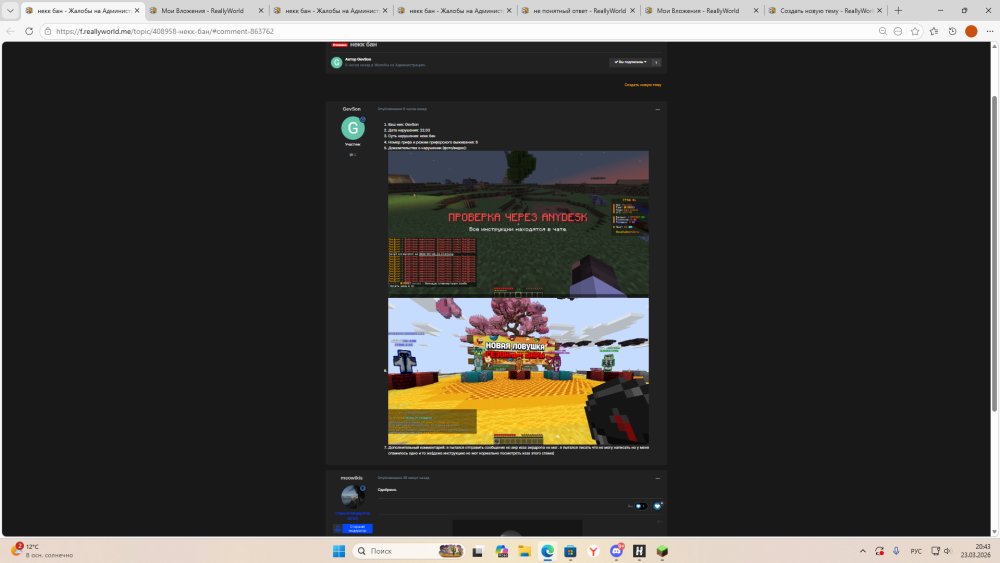Click the reader/translate icon beside the zoom icon
The height and width of the screenshot is (563, 1000).
coord(898,31)
